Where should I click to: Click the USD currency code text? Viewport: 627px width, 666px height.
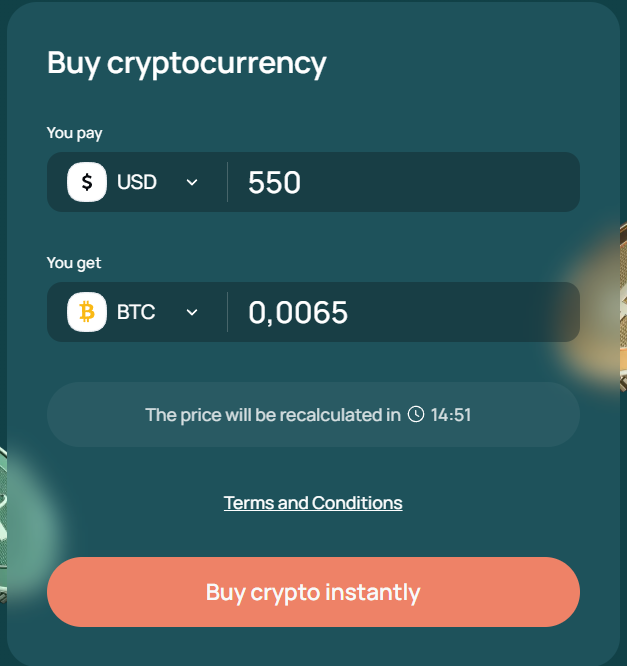[137, 182]
